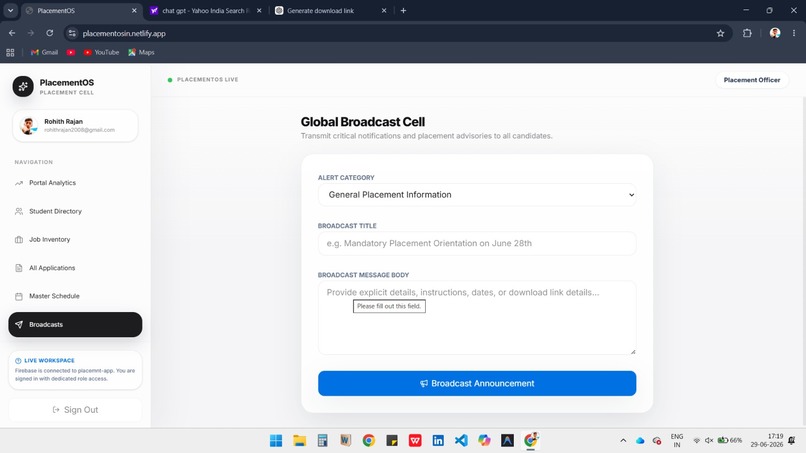Screen dimensions: 806x453
Task: Click the PlacementOS logo icon
Action: pos(23,86)
